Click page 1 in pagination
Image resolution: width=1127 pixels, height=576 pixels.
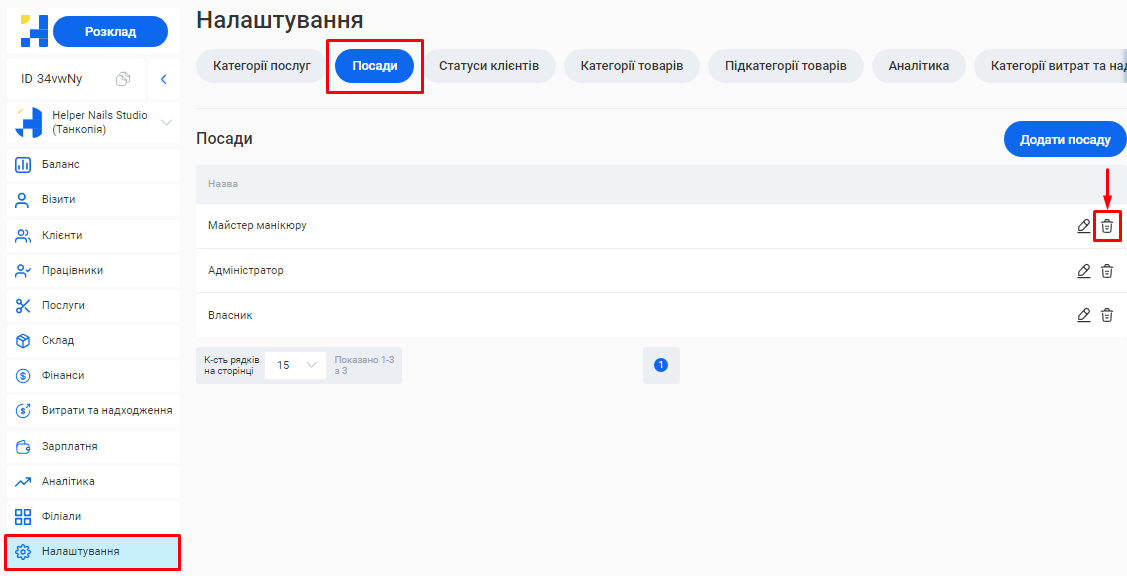pos(660,365)
